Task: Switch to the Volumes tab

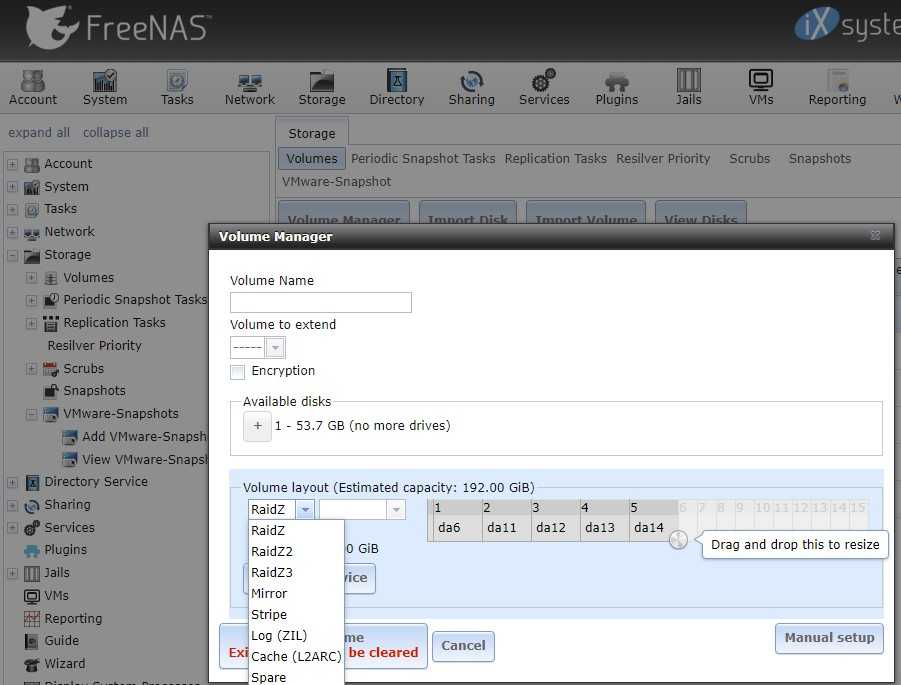Action: pos(311,159)
